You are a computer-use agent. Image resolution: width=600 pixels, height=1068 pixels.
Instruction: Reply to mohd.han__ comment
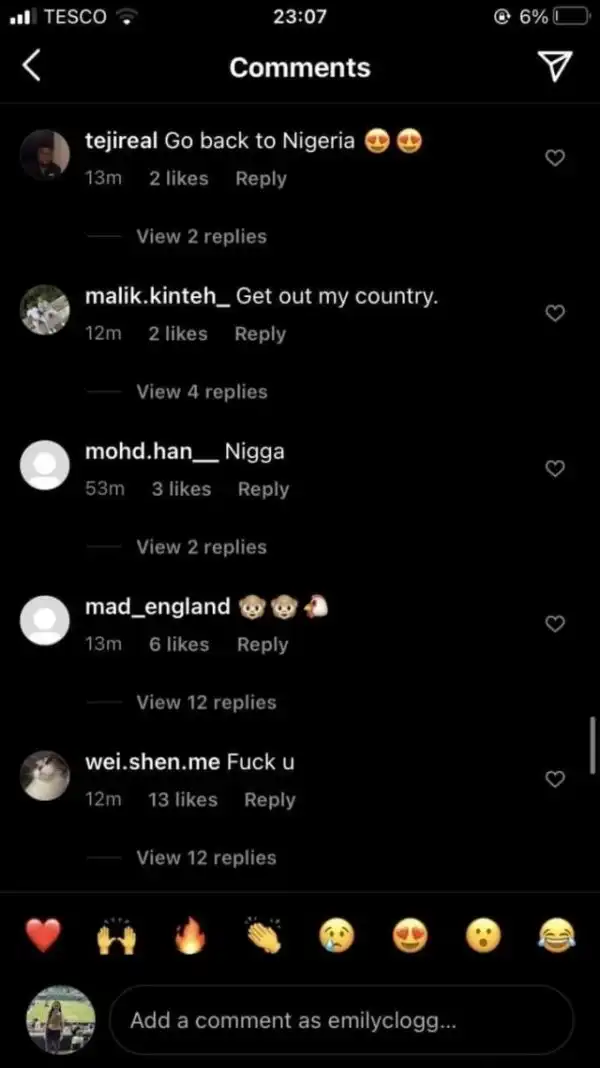[x=264, y=489]
